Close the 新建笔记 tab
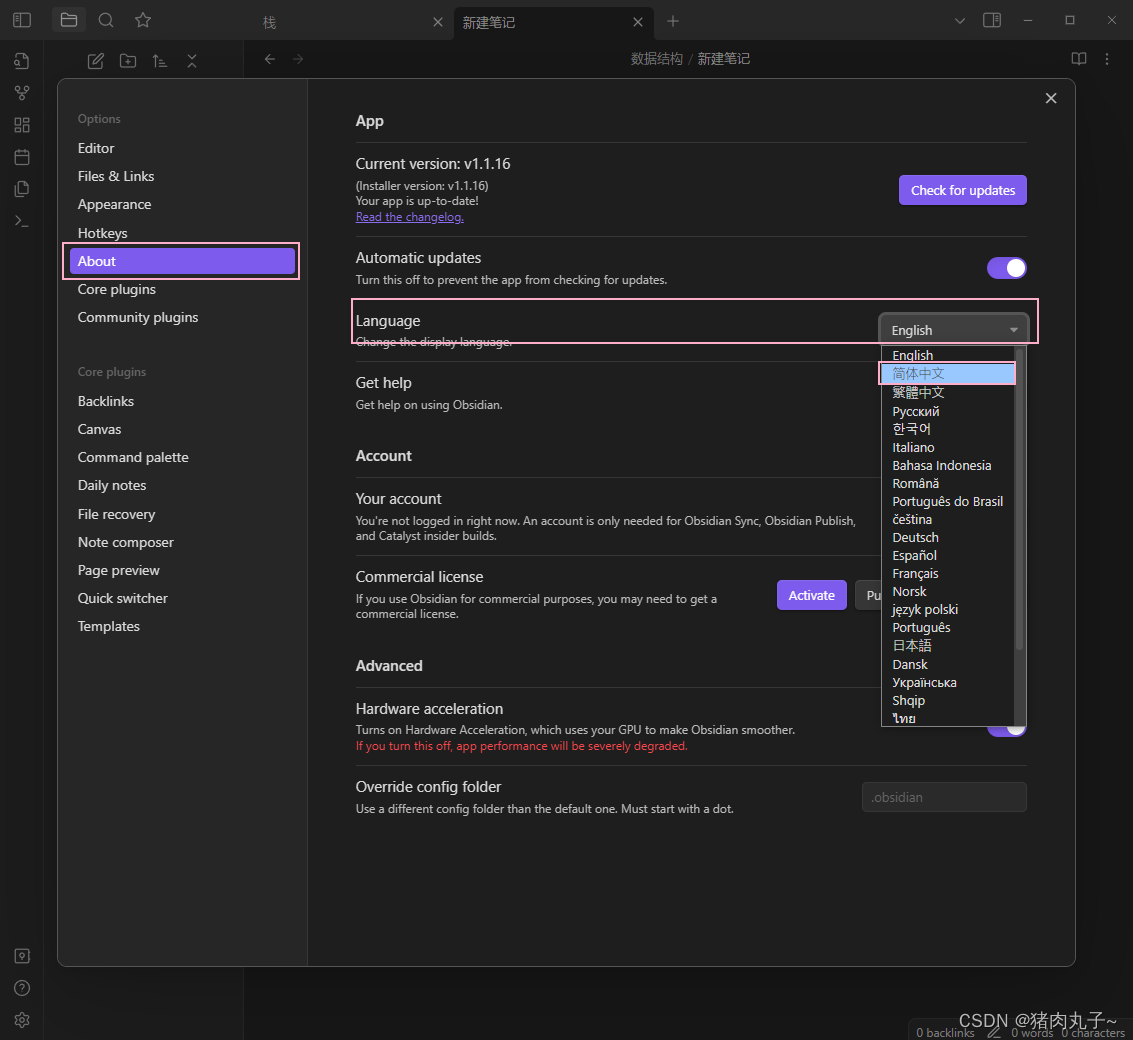This screenshot has width=1133, height=1040. tap(638, 22)
